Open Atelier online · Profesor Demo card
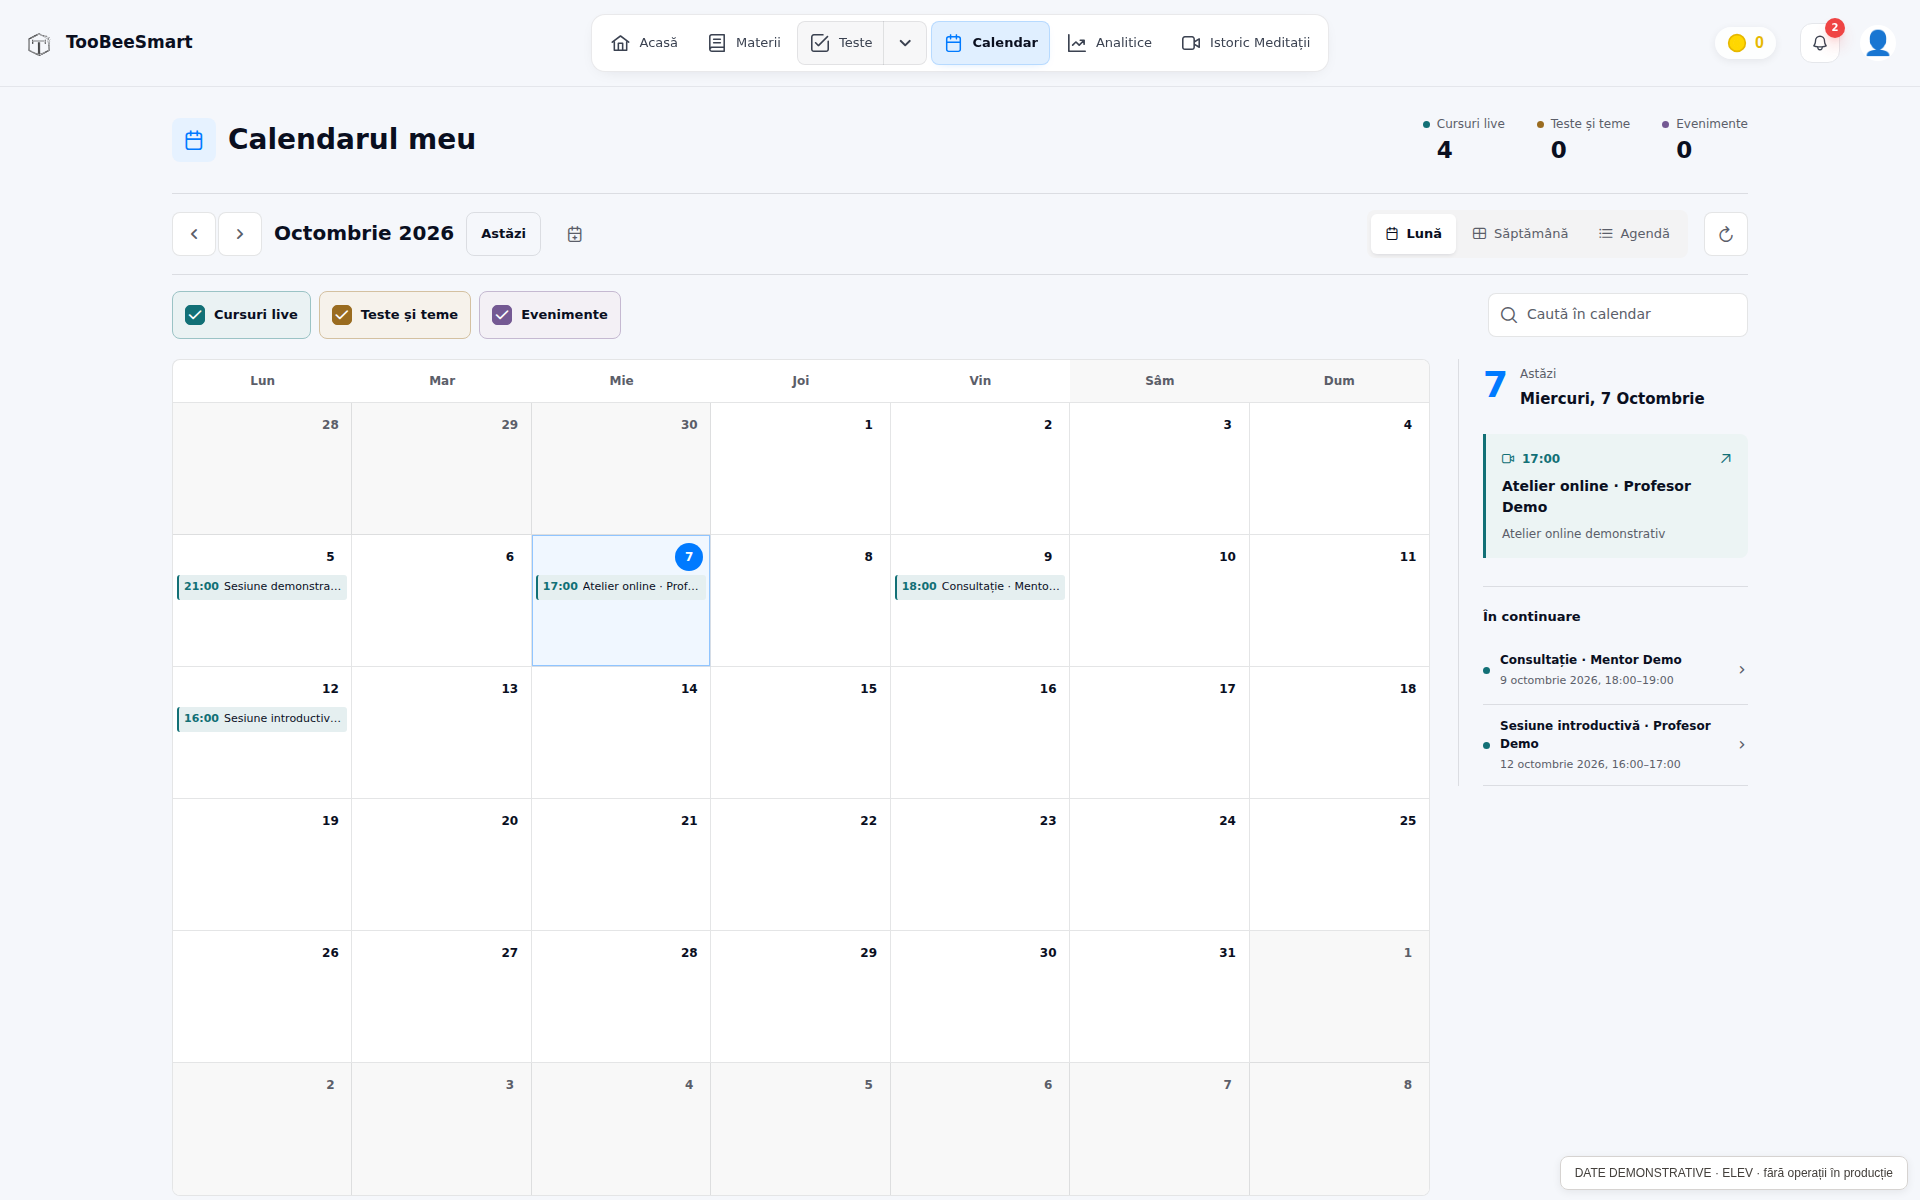This screenshot has height=1200, width=1920. click(1615, 496)
